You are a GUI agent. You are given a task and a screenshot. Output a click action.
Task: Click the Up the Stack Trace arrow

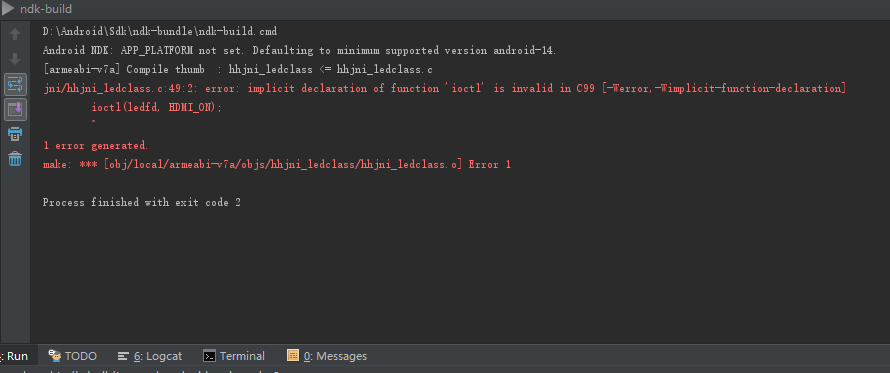coord(15,35)
